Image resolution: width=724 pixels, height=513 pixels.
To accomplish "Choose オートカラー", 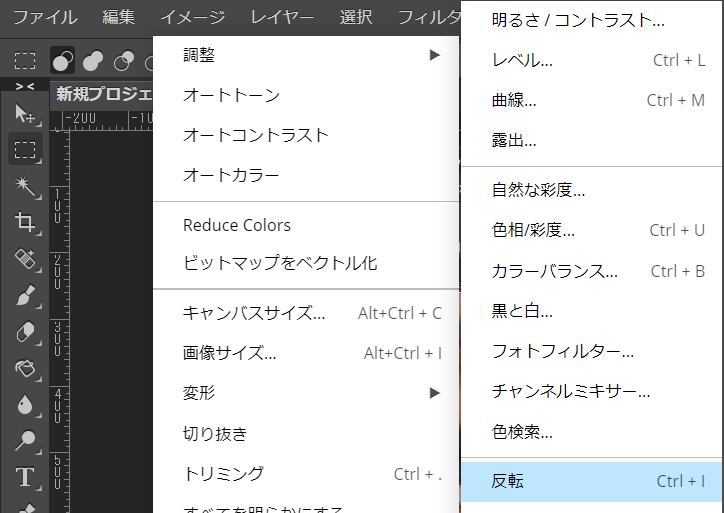I will [307, 175].
